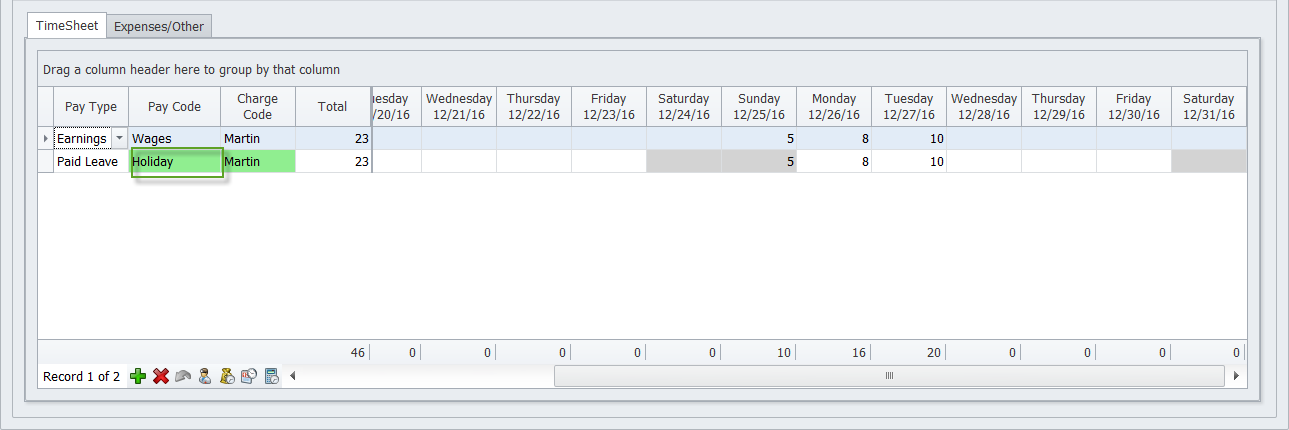
Task: Click the green plus add record icon
Action: click(x=139, y=376)
